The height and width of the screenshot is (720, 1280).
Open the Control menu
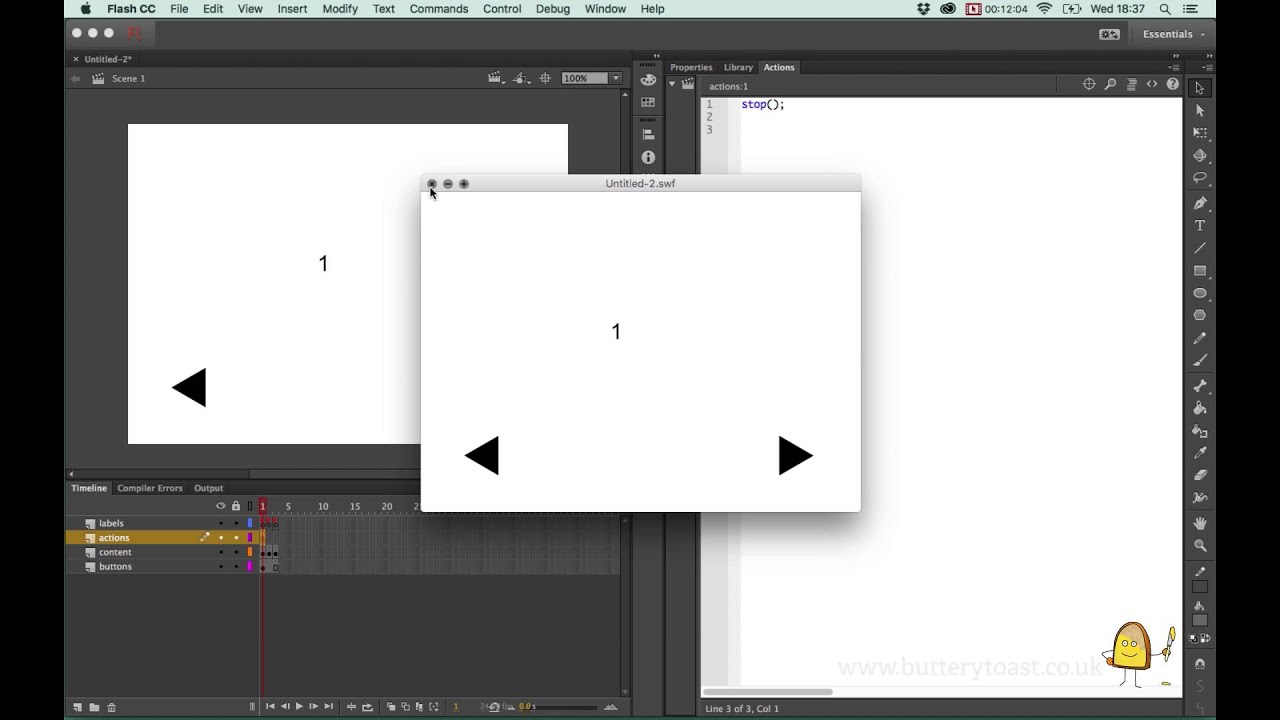point(502,9)
